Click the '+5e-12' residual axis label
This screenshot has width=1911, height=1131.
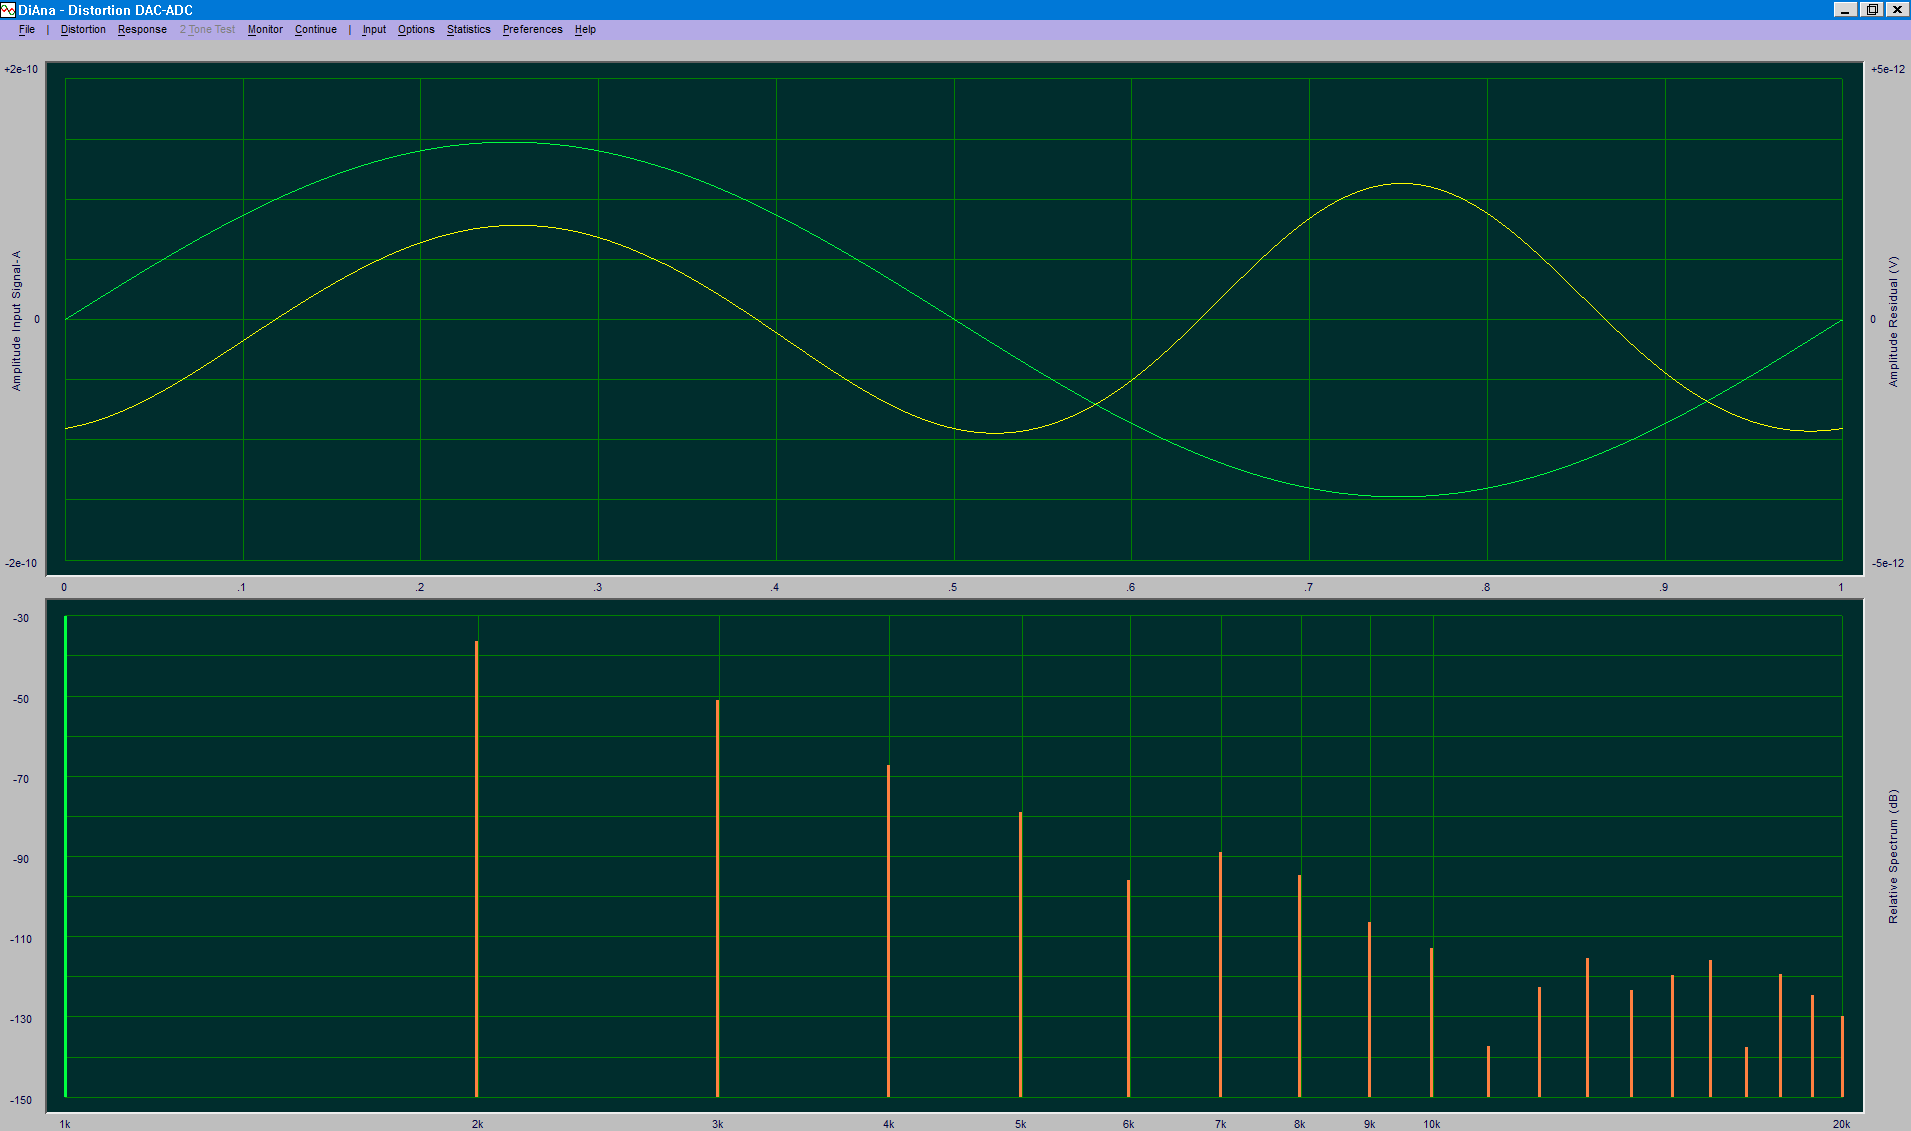(x=1888, y=69)
